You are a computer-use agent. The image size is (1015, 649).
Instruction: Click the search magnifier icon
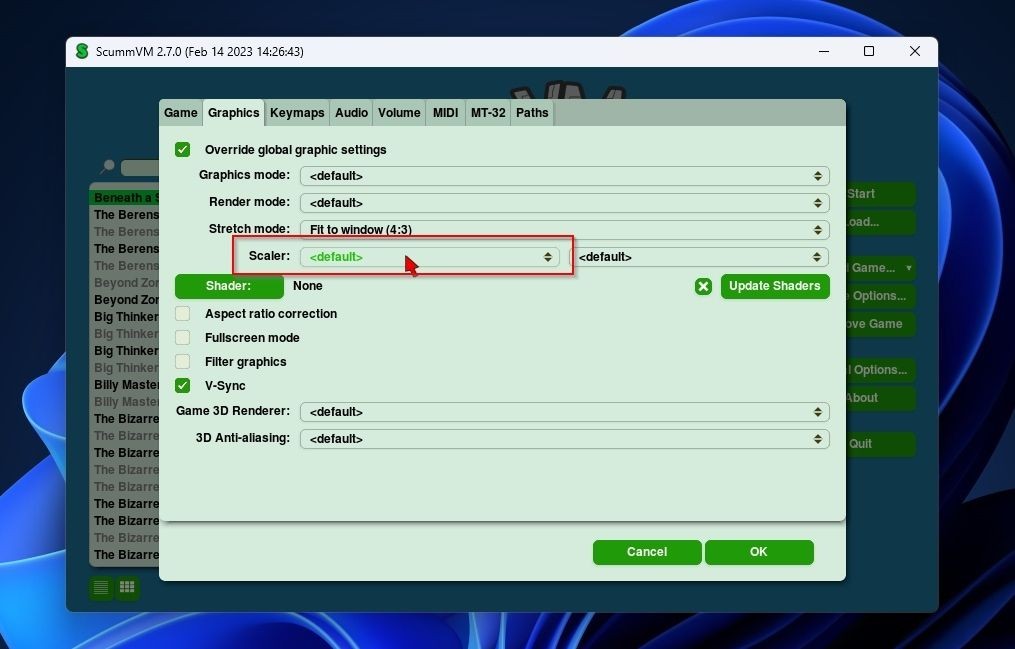(x=107, y=167)
